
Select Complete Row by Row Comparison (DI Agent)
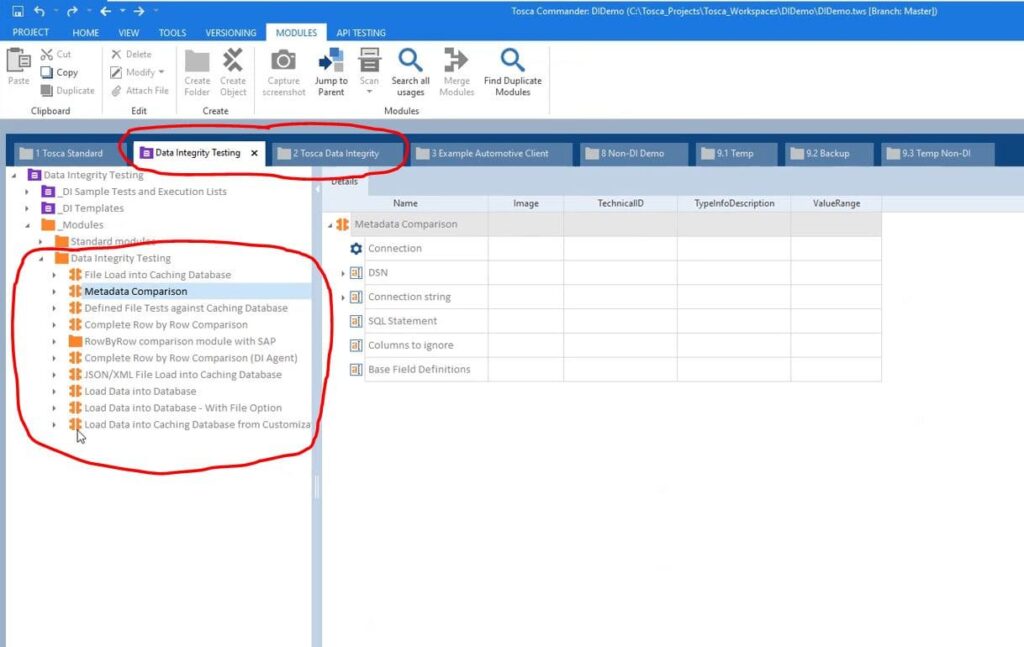[191, 358]
